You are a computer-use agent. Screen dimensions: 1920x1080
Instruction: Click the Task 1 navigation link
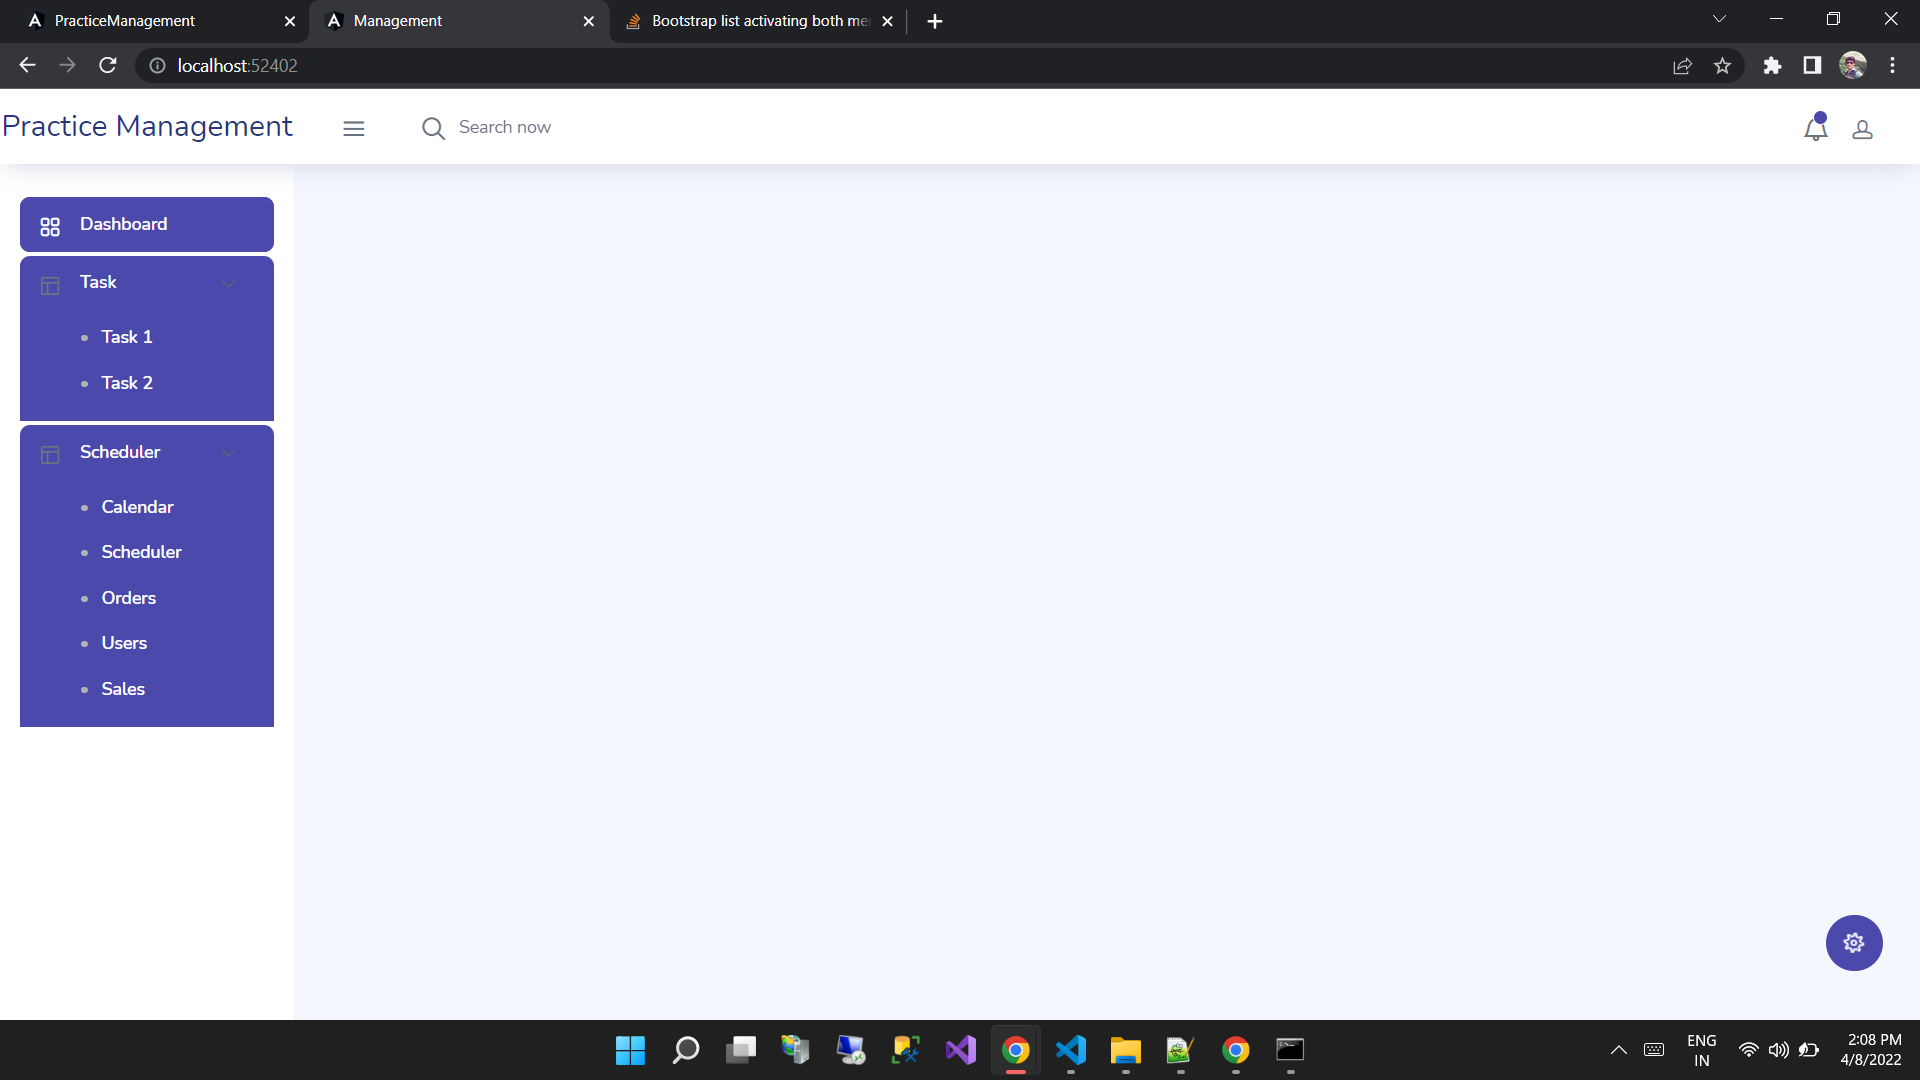click(128, 336)
